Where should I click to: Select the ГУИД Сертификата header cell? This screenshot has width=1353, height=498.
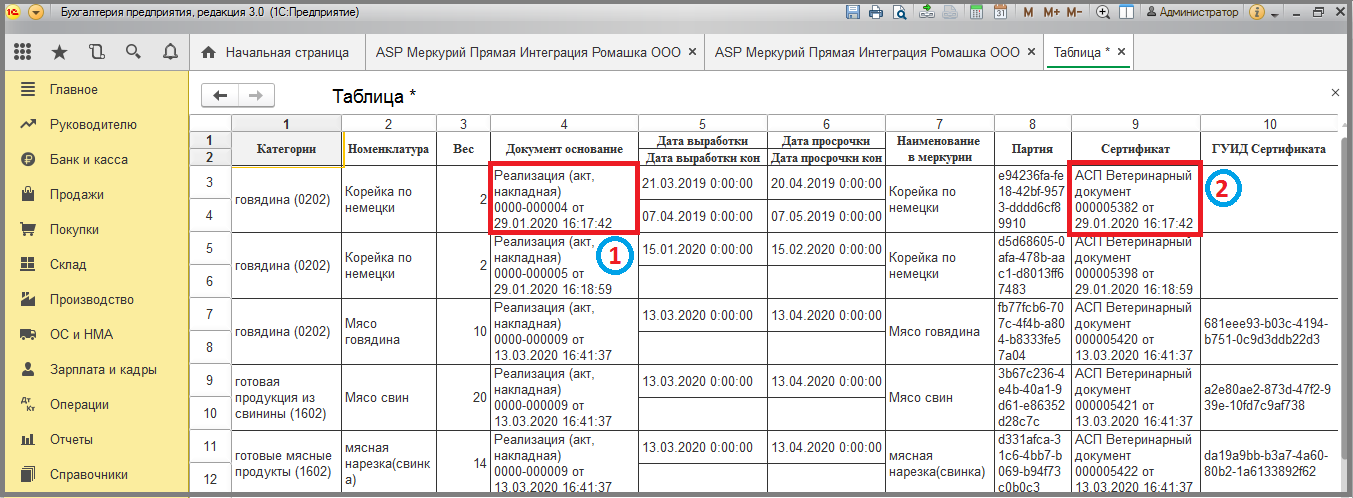(x=1269, y=149)
